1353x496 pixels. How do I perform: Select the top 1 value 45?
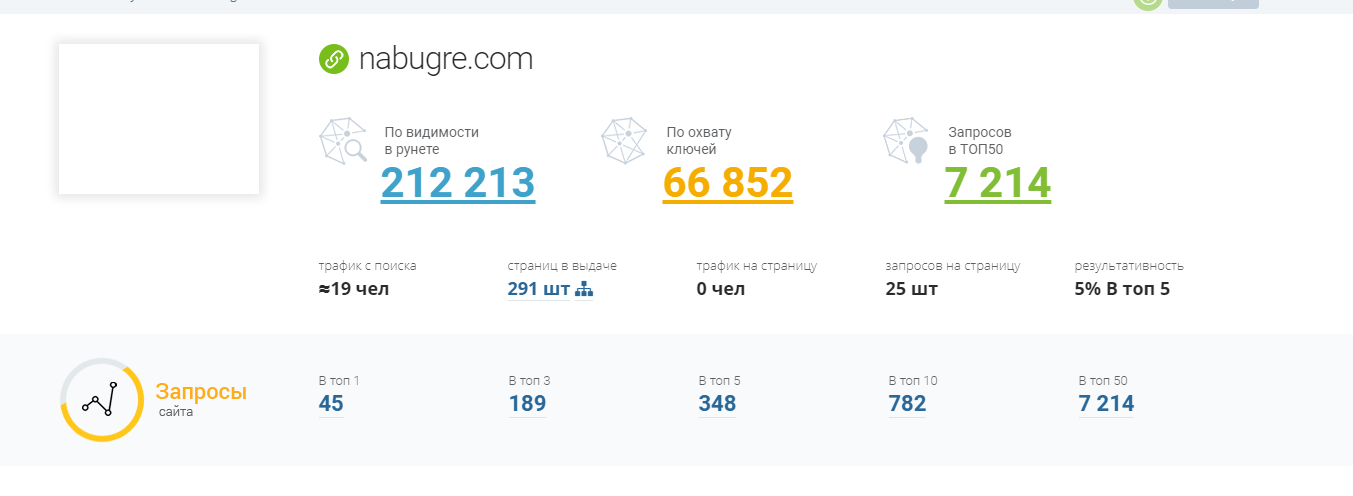tap(331, 404)
